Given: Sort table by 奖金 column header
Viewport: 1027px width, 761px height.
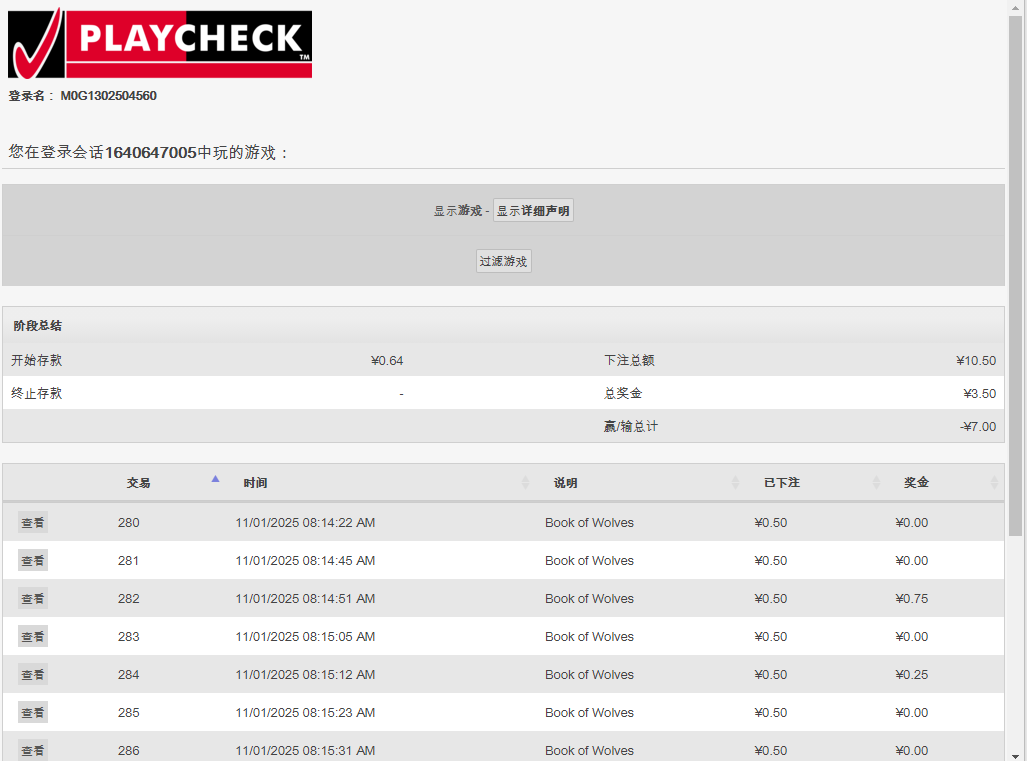Looking at the screenshot, I should click(x=916, y=483).
